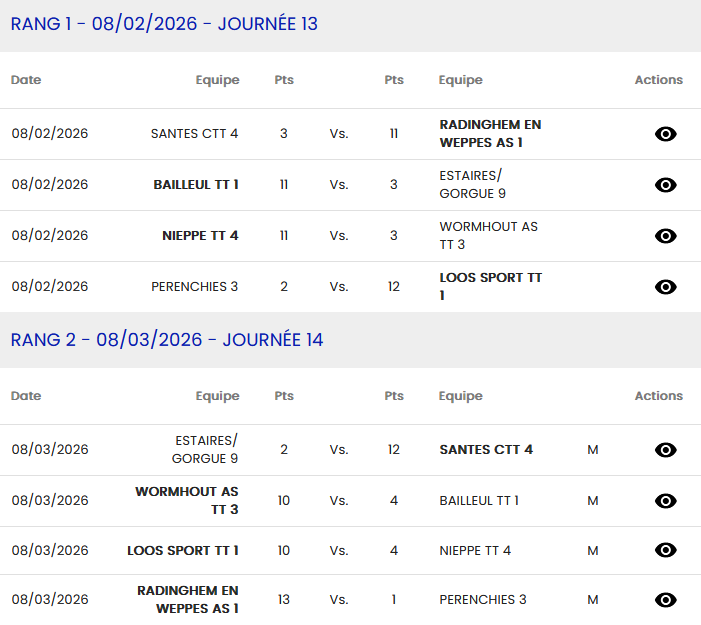View details of Santes CTT 4 vs Radinghem match

pos(665,134)
